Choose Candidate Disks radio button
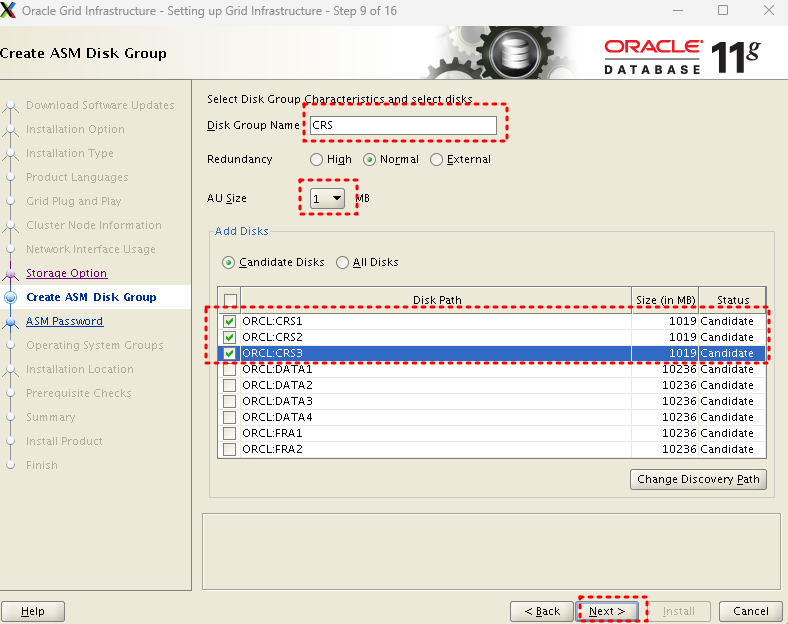This screenshot has width=788, height=624. point(228,262)
